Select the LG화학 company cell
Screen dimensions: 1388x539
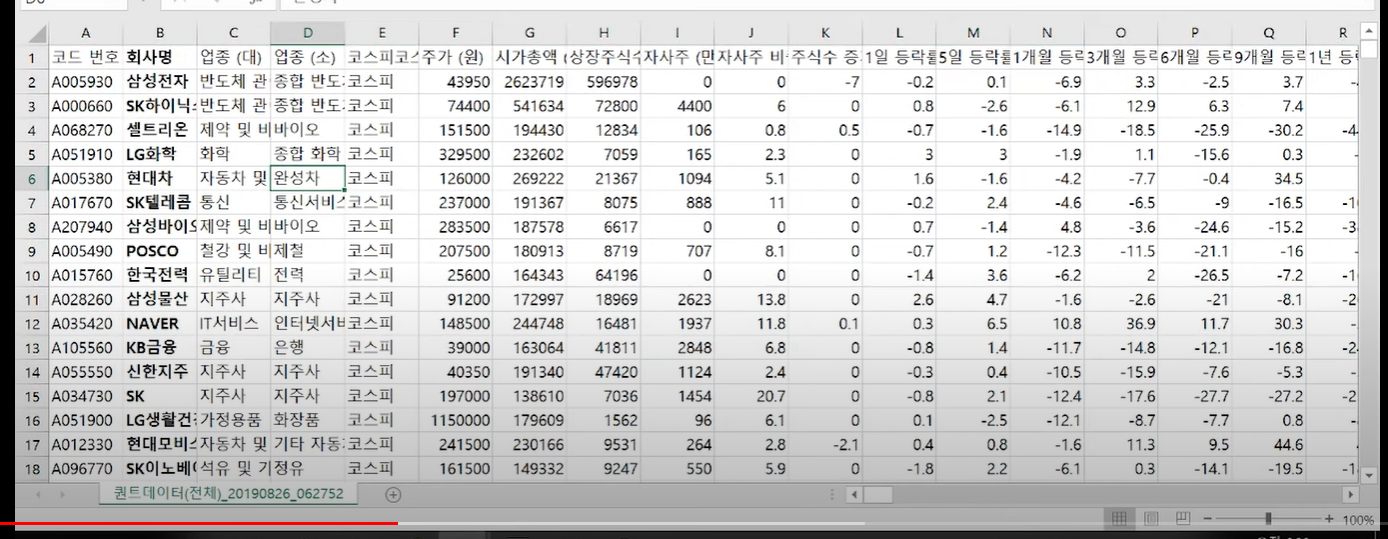(x=160, y=154)
